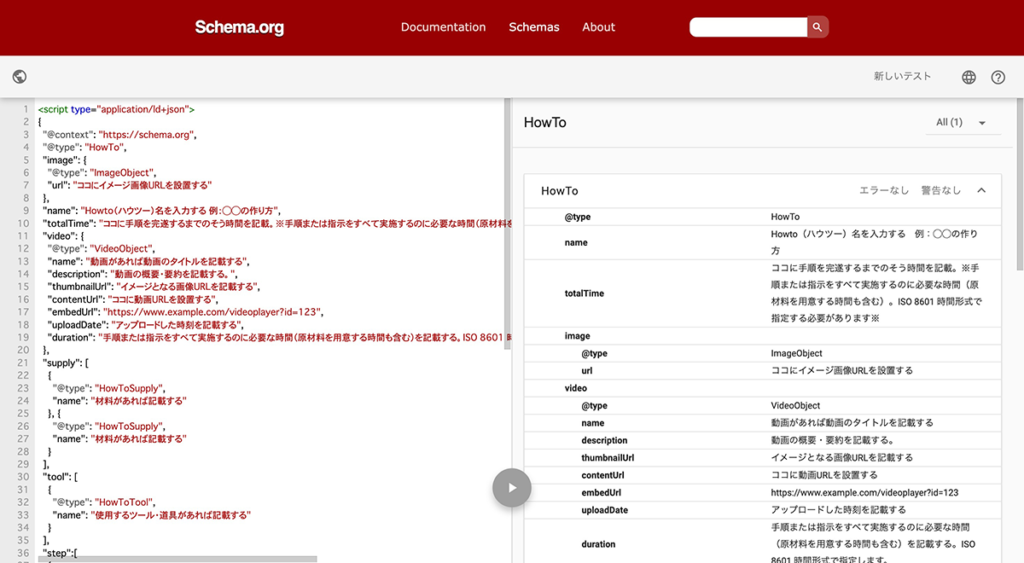Image resolution: width=1024 pixels, height=563 pixels.
Task: Select the thumbnailUrl property label
Action: (607, 458)
